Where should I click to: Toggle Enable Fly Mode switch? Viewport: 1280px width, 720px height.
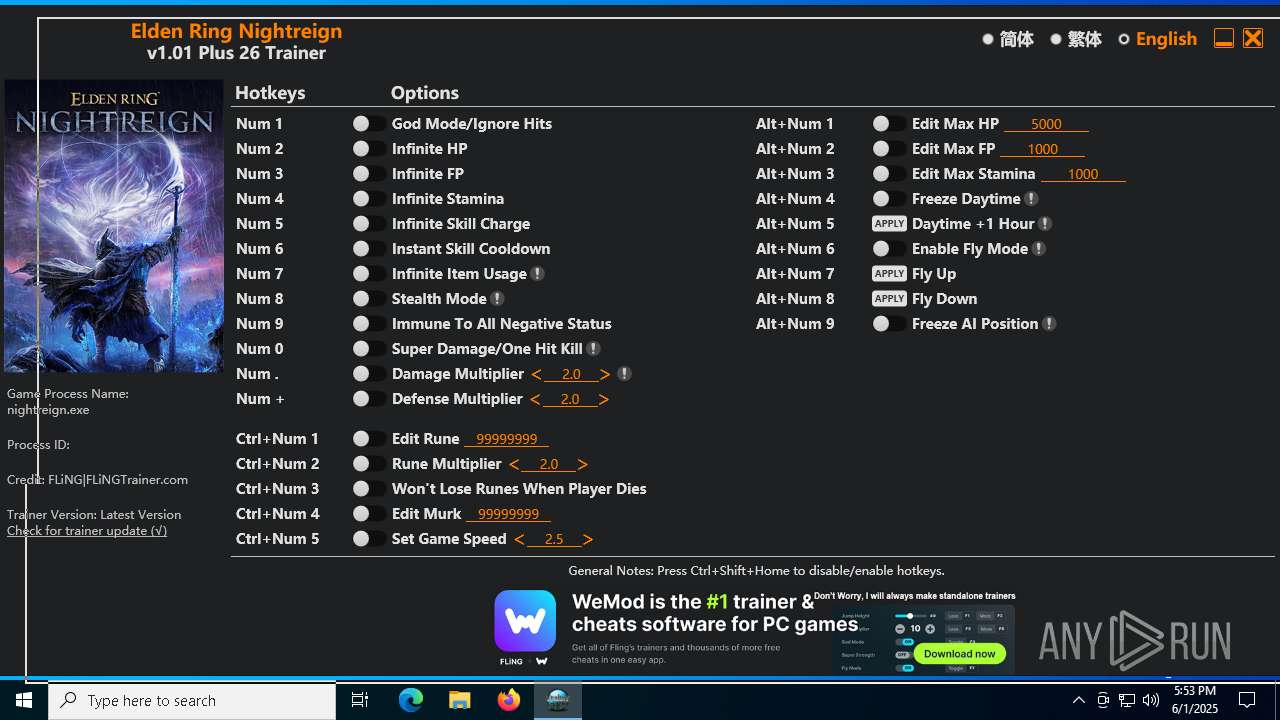(x=889, y=249)
